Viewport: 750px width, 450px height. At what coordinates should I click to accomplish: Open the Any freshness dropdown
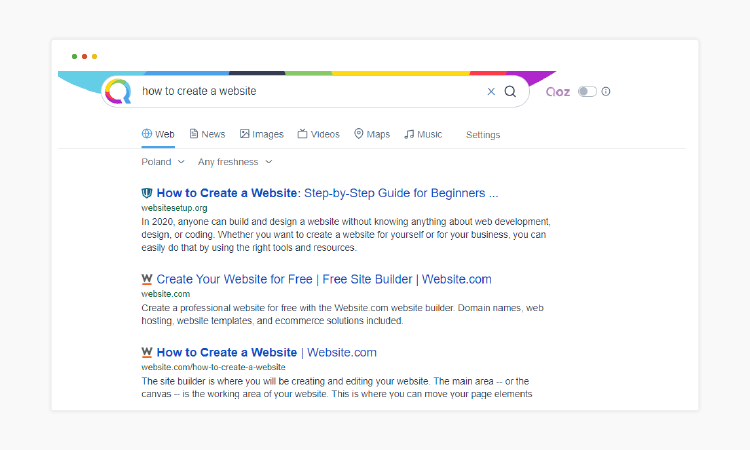tap(235, 162)
